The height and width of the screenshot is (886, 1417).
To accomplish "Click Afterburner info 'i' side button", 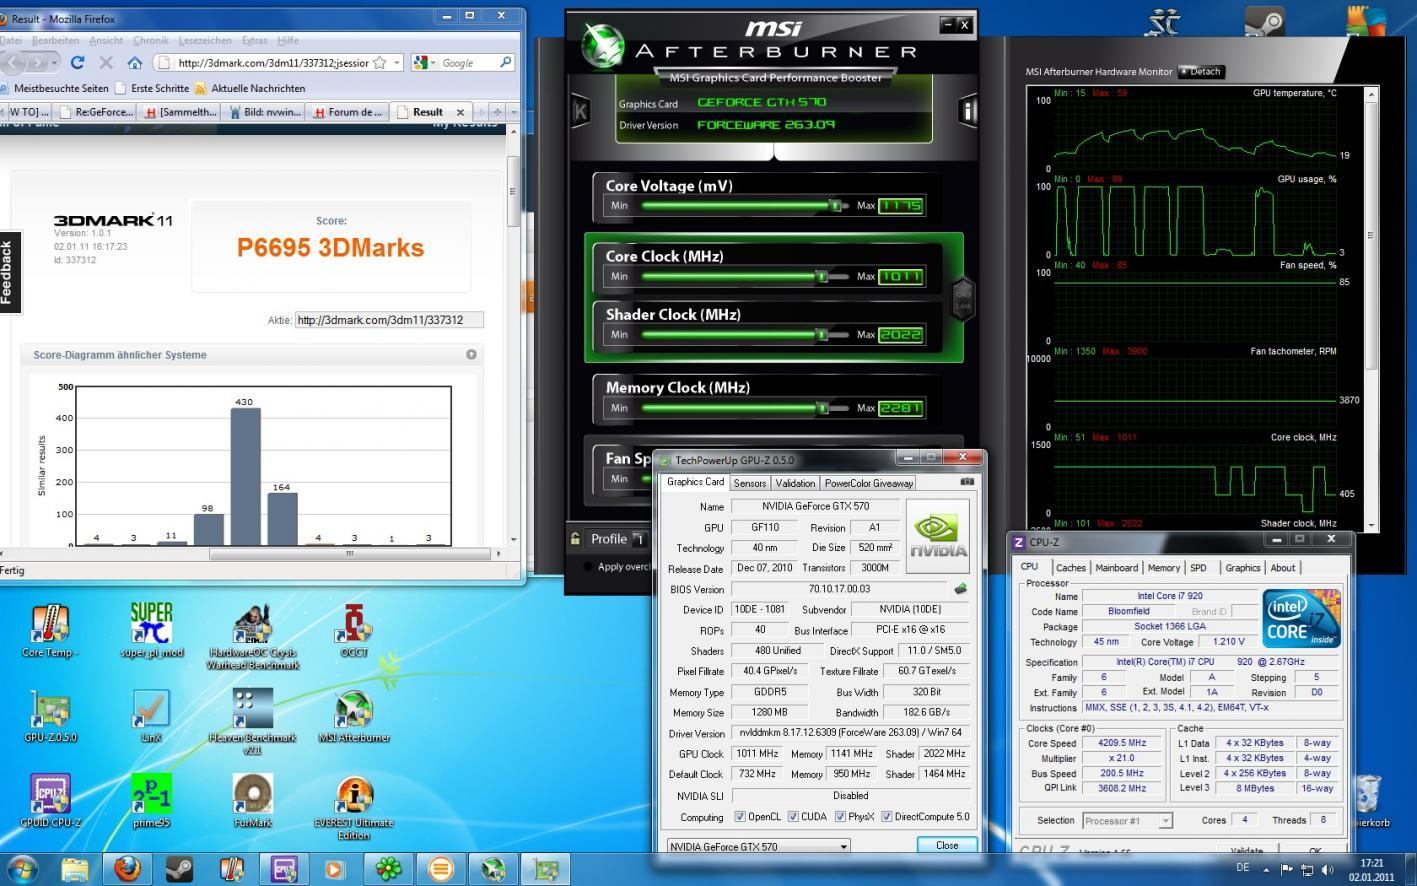I will pyautogui.click(x=967, y=111).
